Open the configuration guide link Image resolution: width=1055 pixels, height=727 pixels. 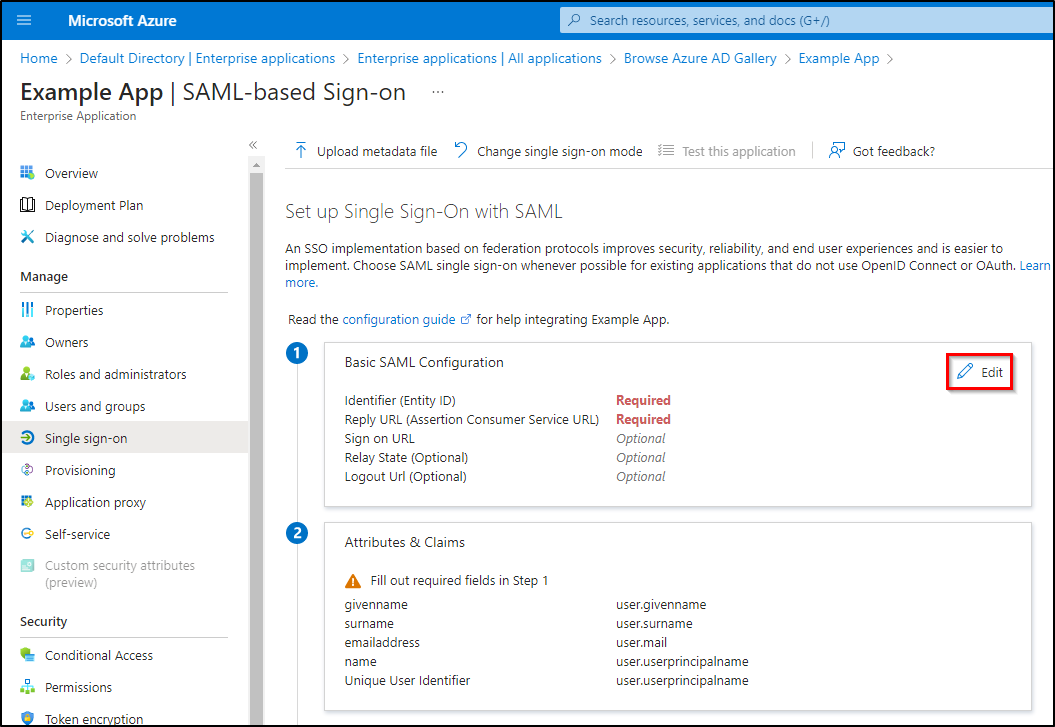pos(398,319)
